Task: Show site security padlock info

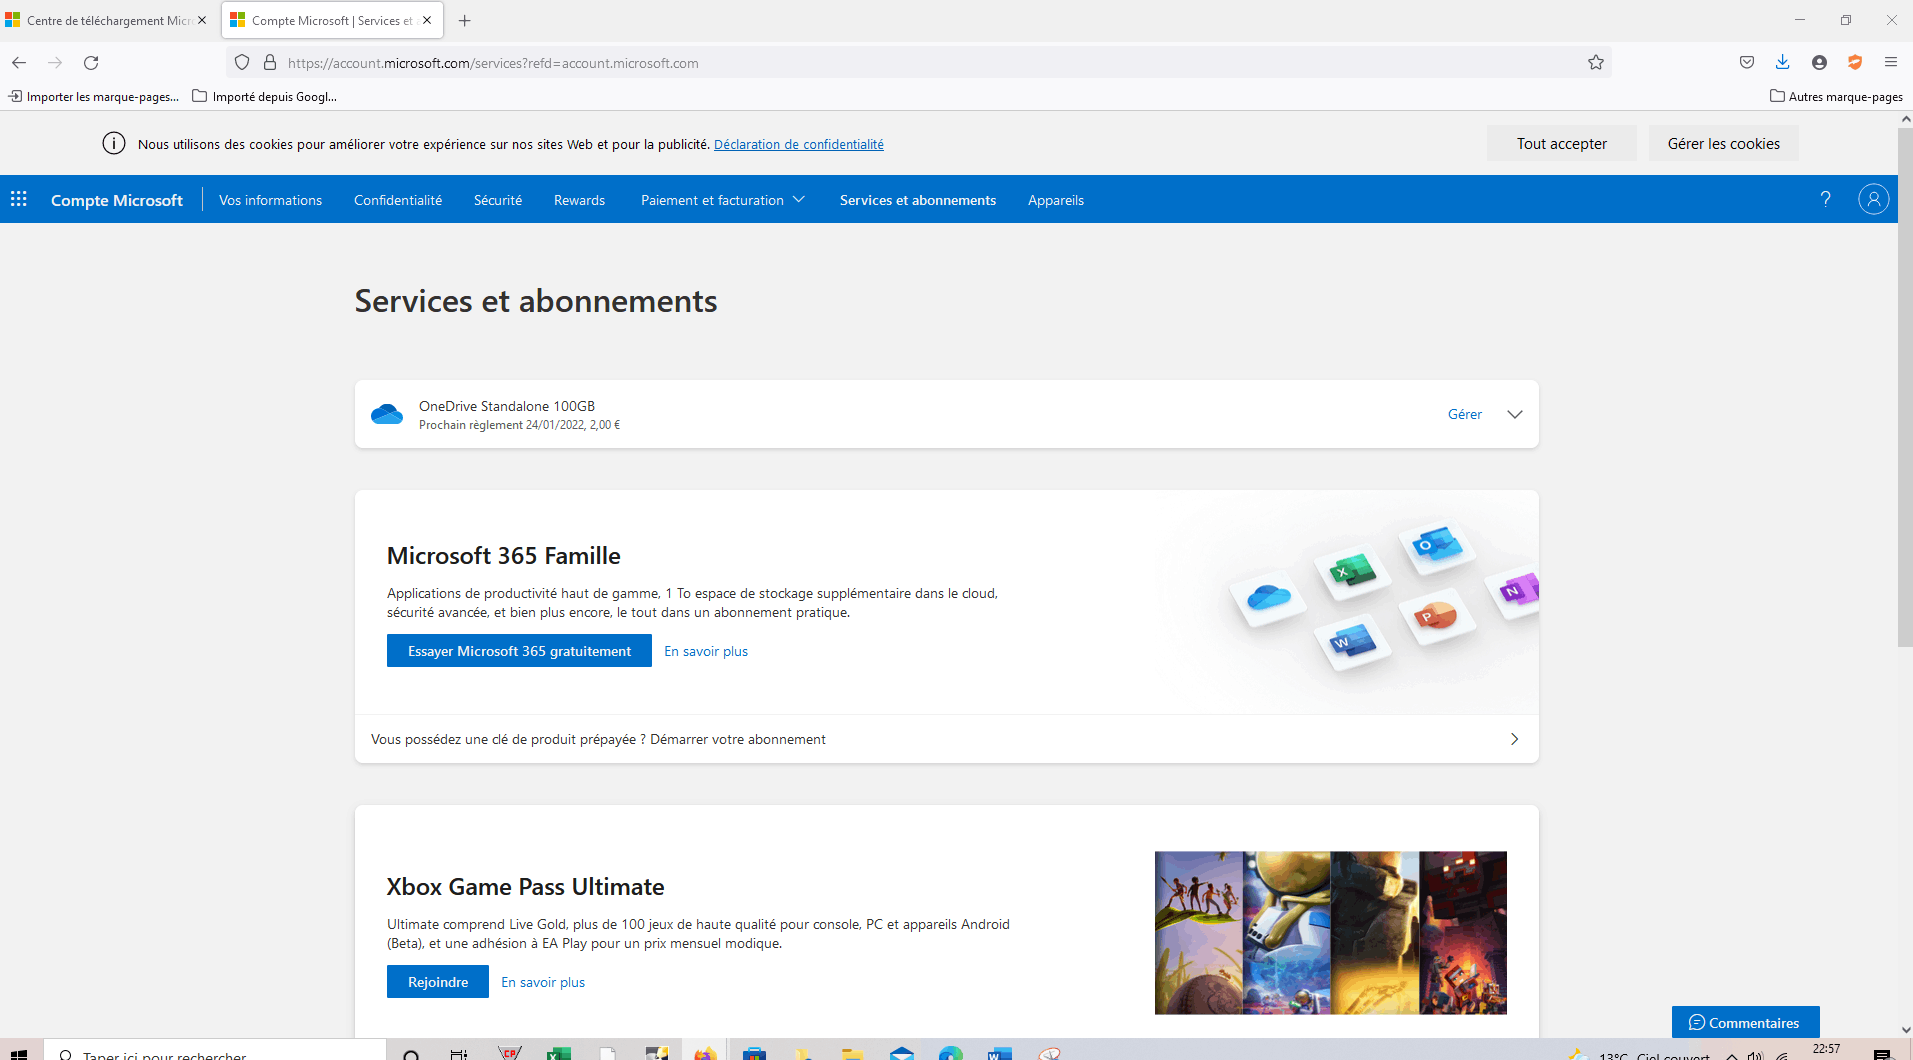Action: (x=270, y=62)
